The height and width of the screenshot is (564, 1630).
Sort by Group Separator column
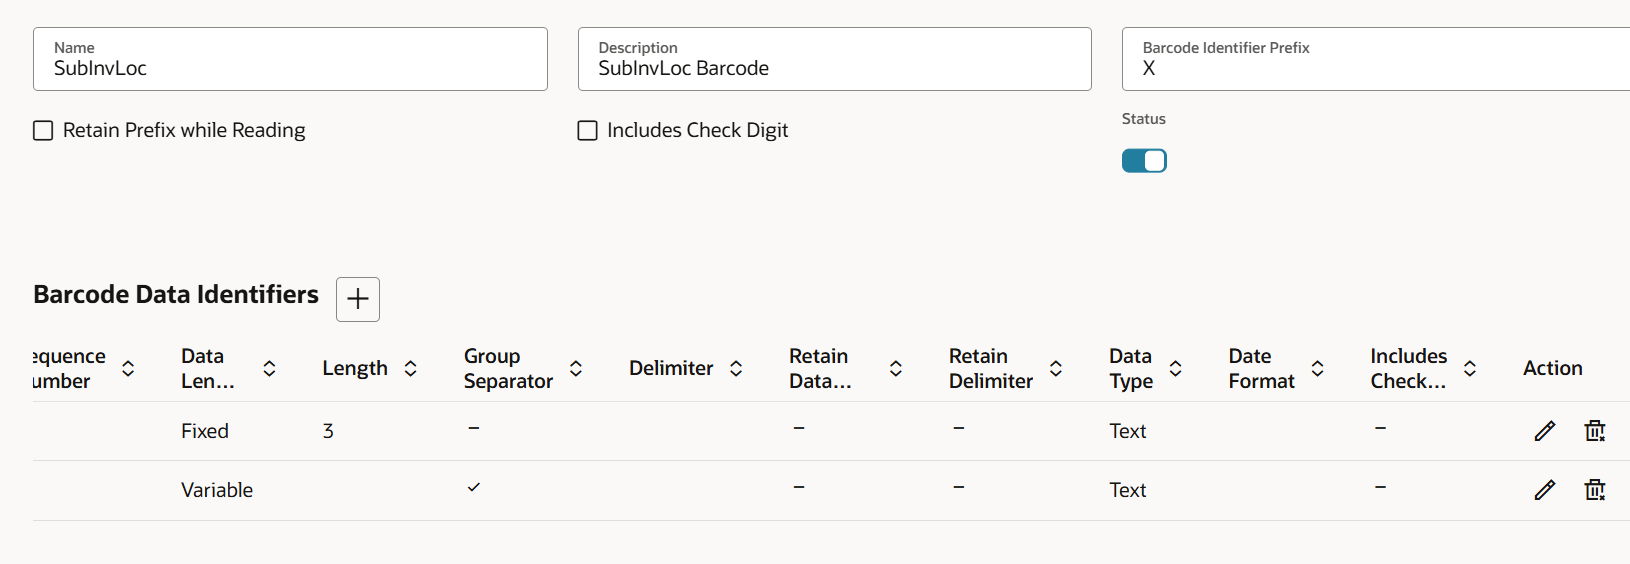pyautogui.click(x=576, y=368)
